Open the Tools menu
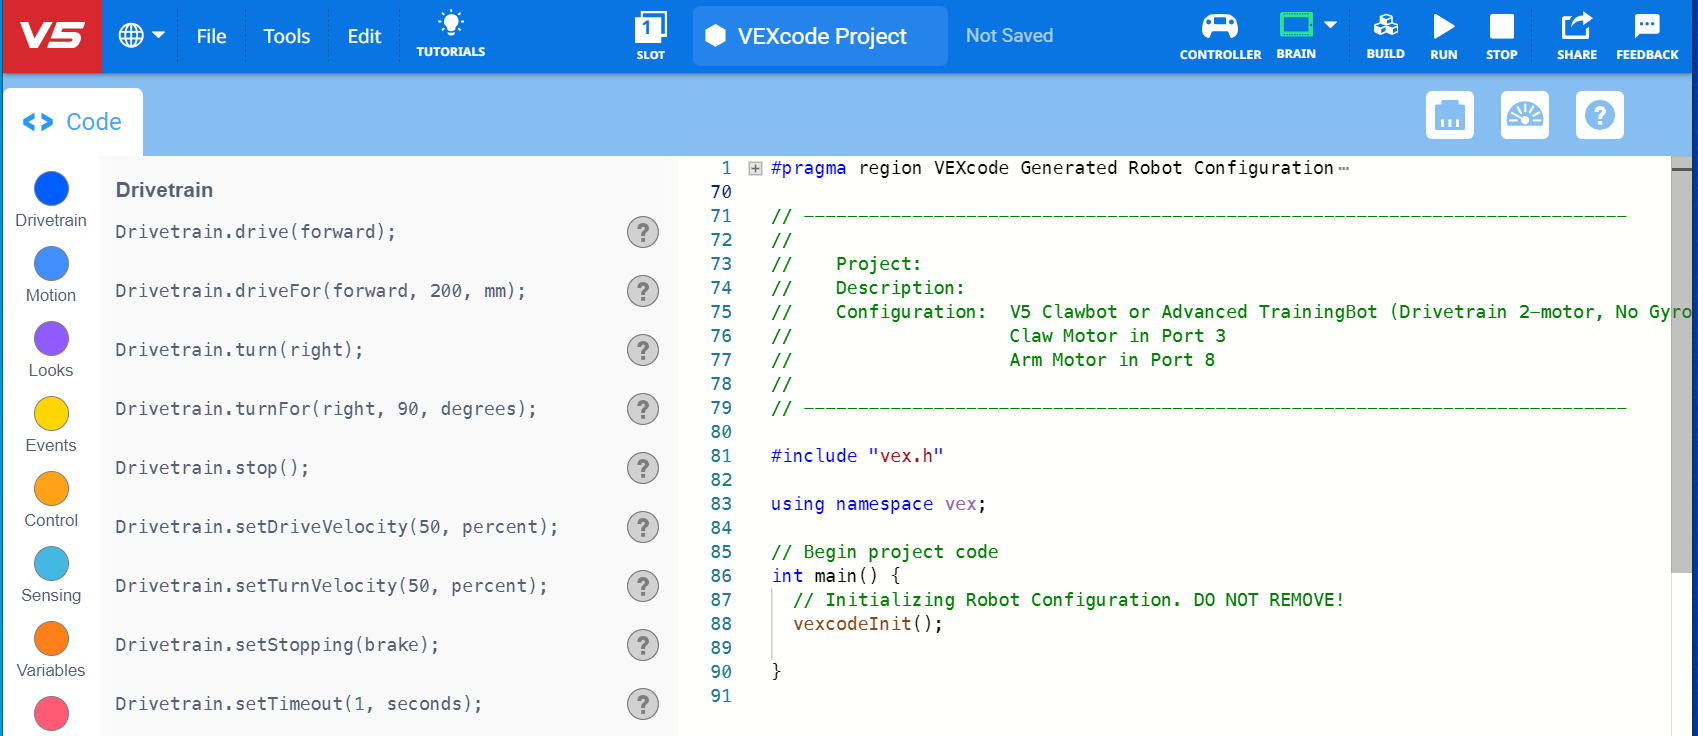This screenshot has width=1698, height=736. (286, 36)
